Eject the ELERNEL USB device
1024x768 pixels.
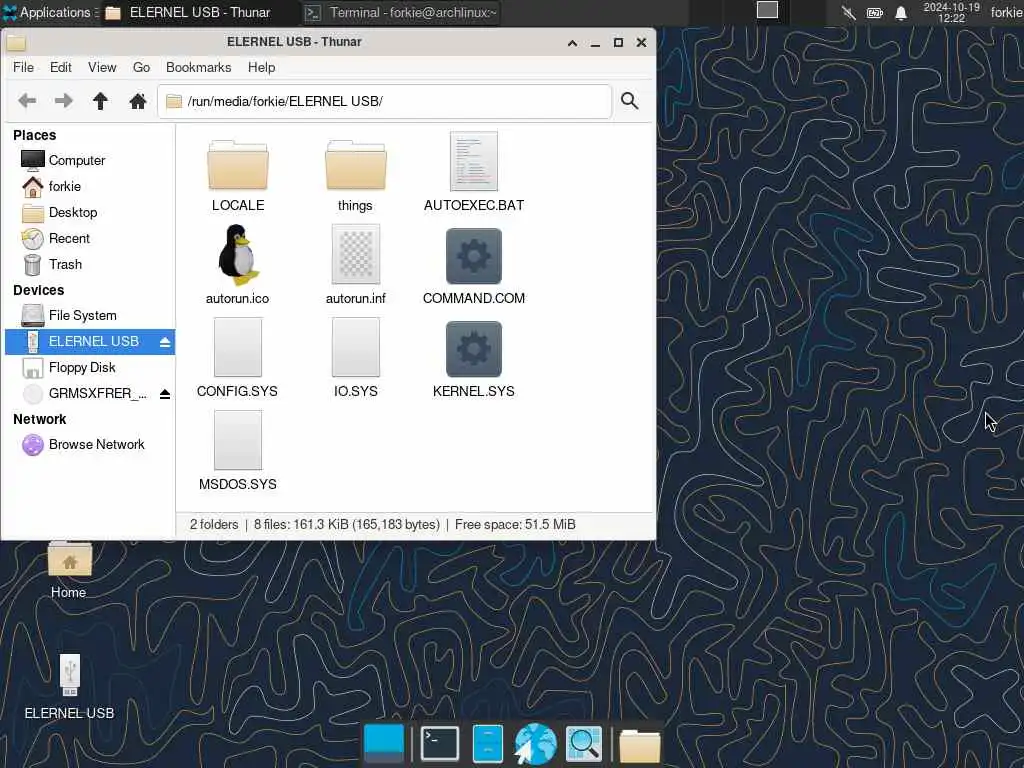[x=165, y=342]
